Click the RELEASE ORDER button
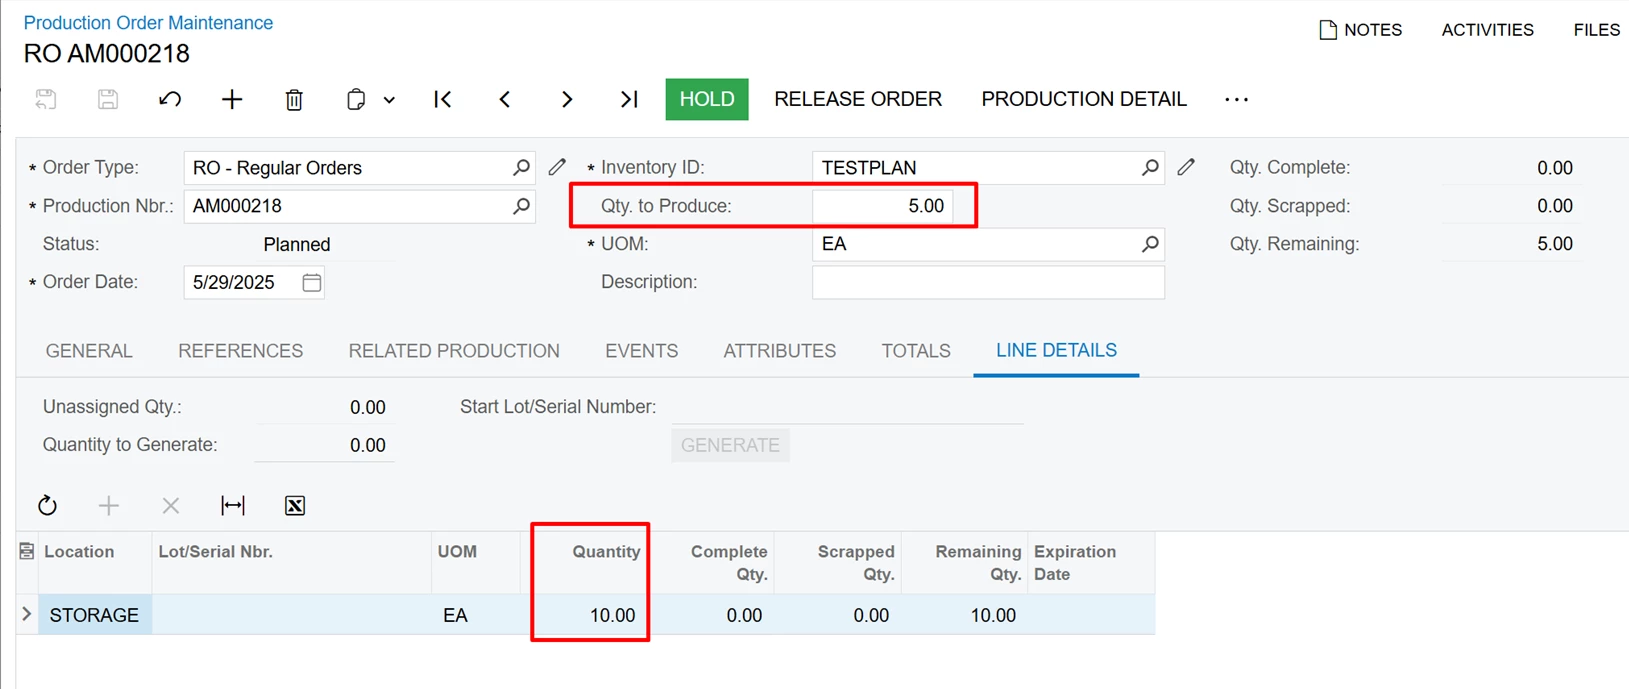 tap(858, 99)
